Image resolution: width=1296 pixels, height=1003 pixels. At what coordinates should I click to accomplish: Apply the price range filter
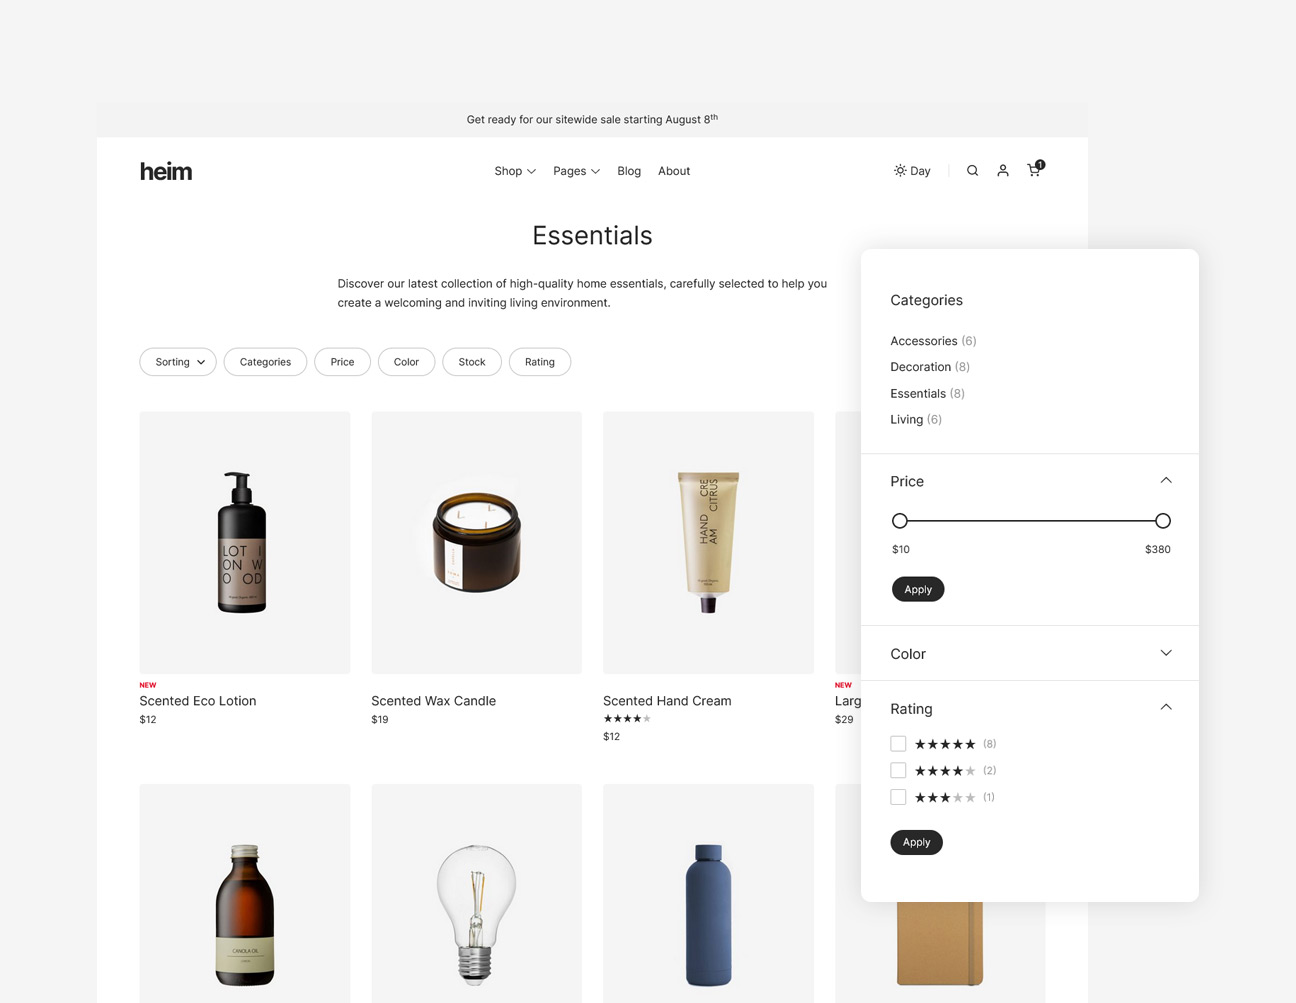pyautogui.click(x=918, y=589)
